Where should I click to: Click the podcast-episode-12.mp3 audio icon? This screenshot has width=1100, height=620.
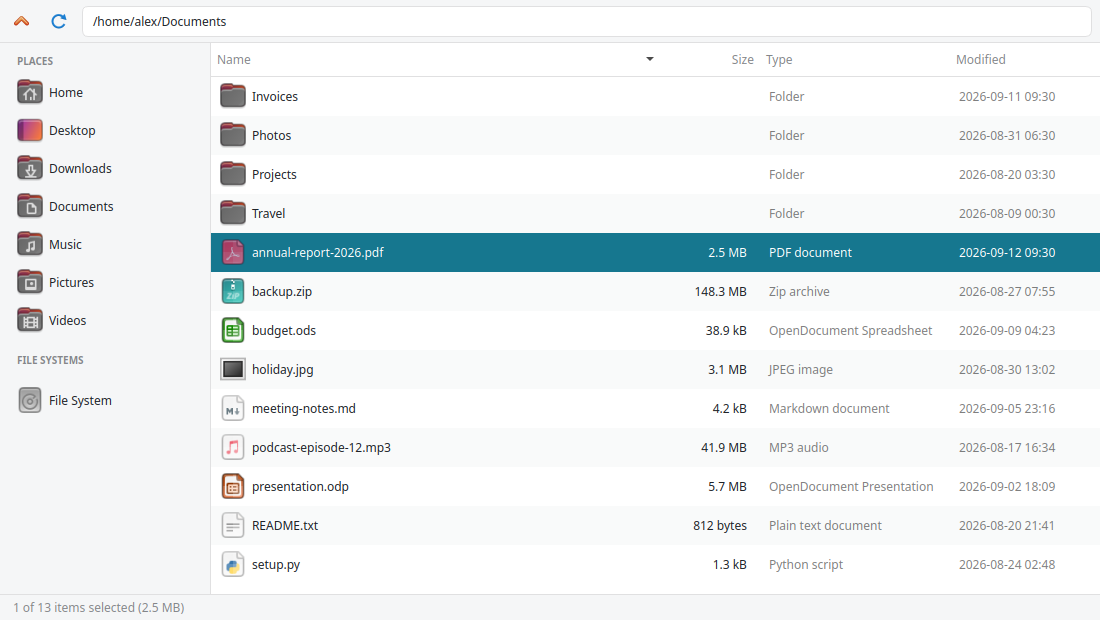(232, 447)
